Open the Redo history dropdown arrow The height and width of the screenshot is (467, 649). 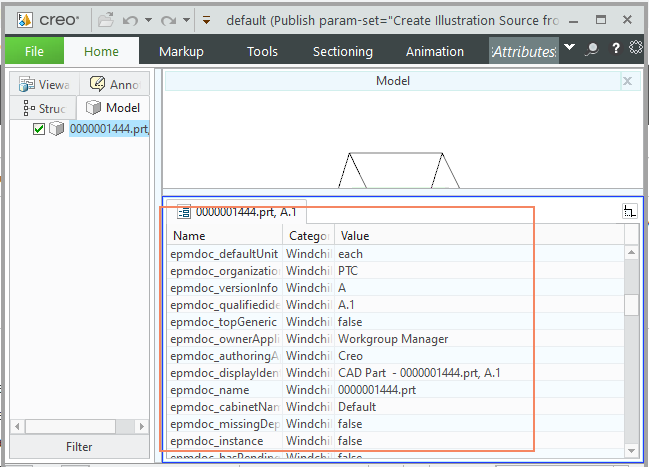pos(184,19)
